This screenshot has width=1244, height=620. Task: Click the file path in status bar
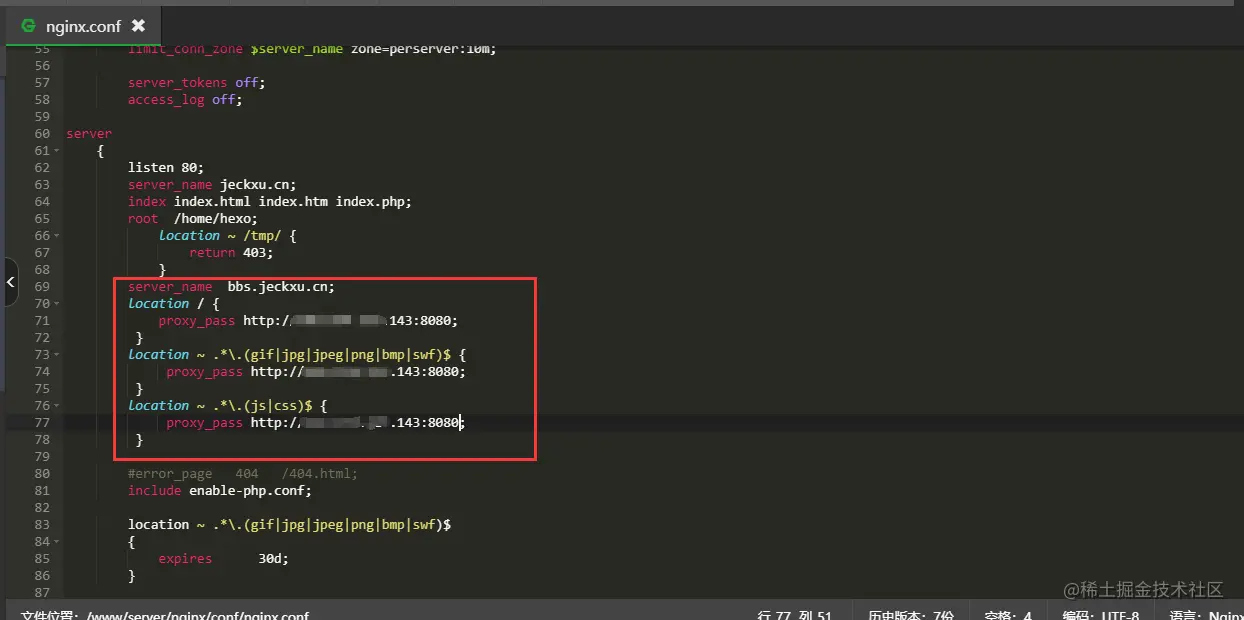pos(165,614)
